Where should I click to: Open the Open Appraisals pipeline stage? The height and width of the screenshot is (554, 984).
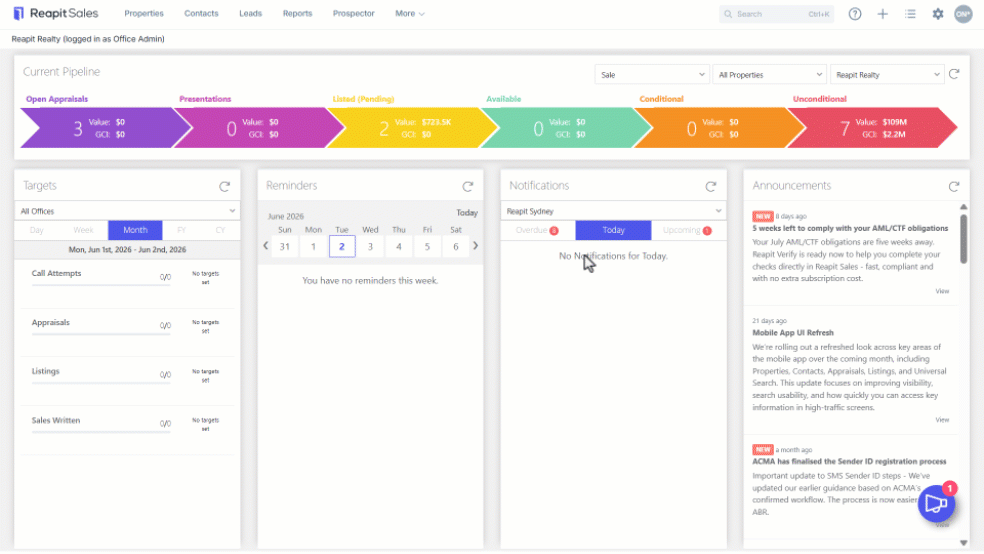click(106, 127)
